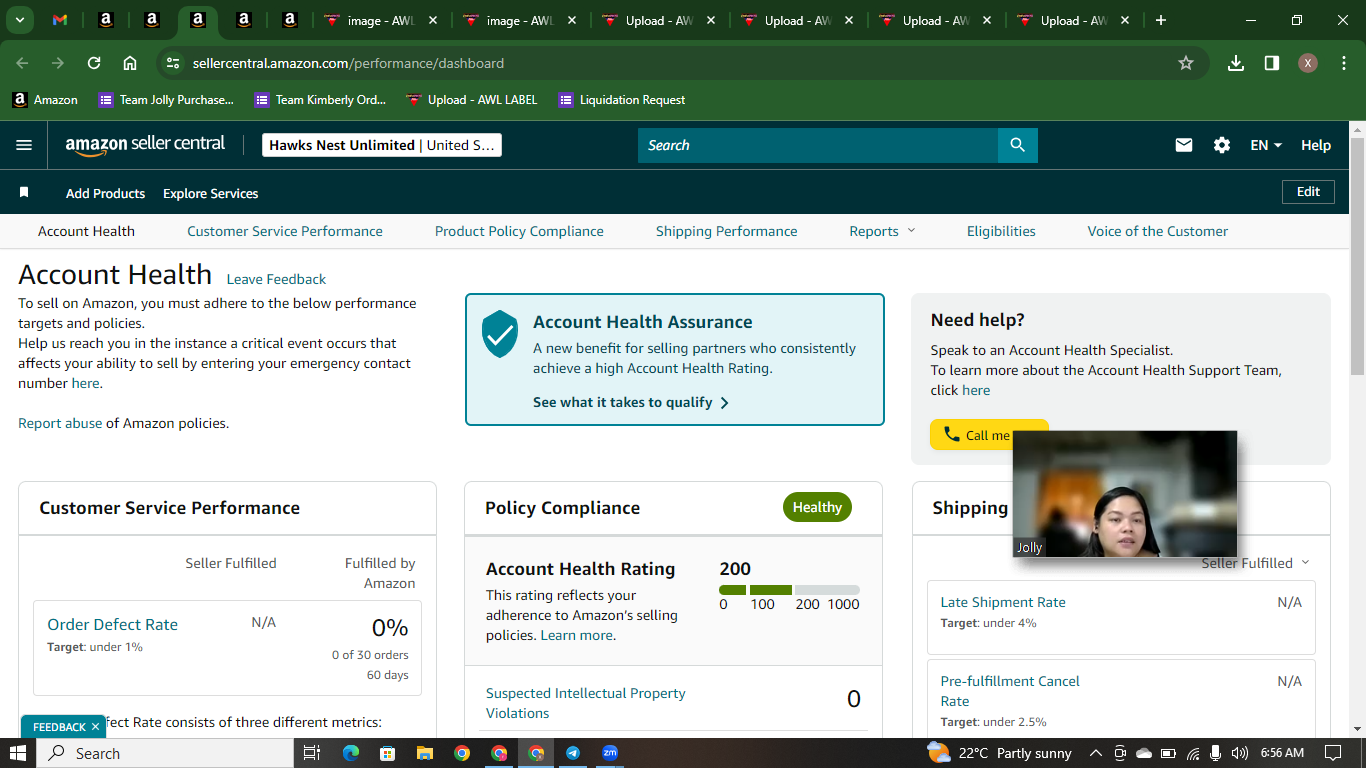Open Microsoft Store from the taskbar
The height and width of the screenshot is (768, 1366).
click(387, 753)
